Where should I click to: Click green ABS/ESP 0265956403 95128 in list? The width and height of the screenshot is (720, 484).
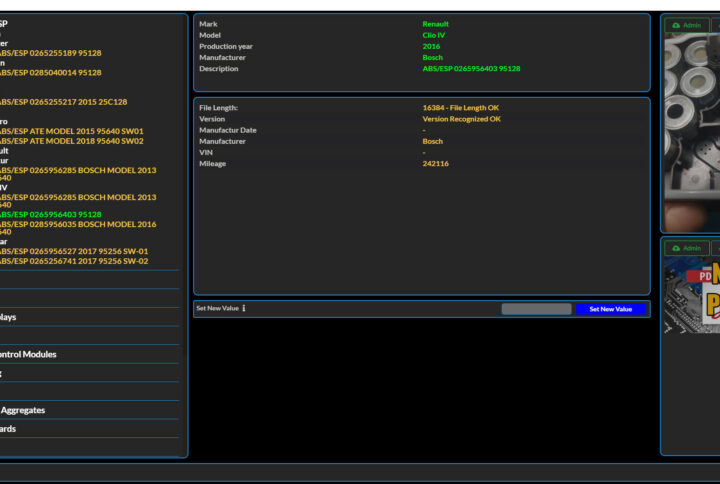point(50,214)
